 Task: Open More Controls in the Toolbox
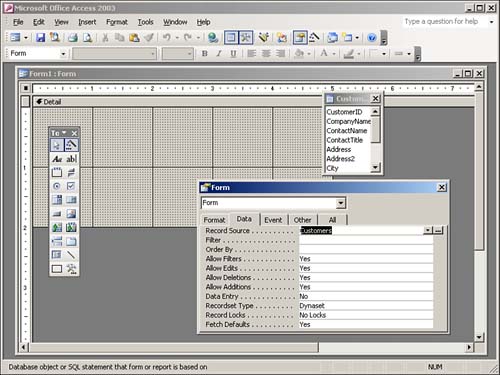coord(71,268)
